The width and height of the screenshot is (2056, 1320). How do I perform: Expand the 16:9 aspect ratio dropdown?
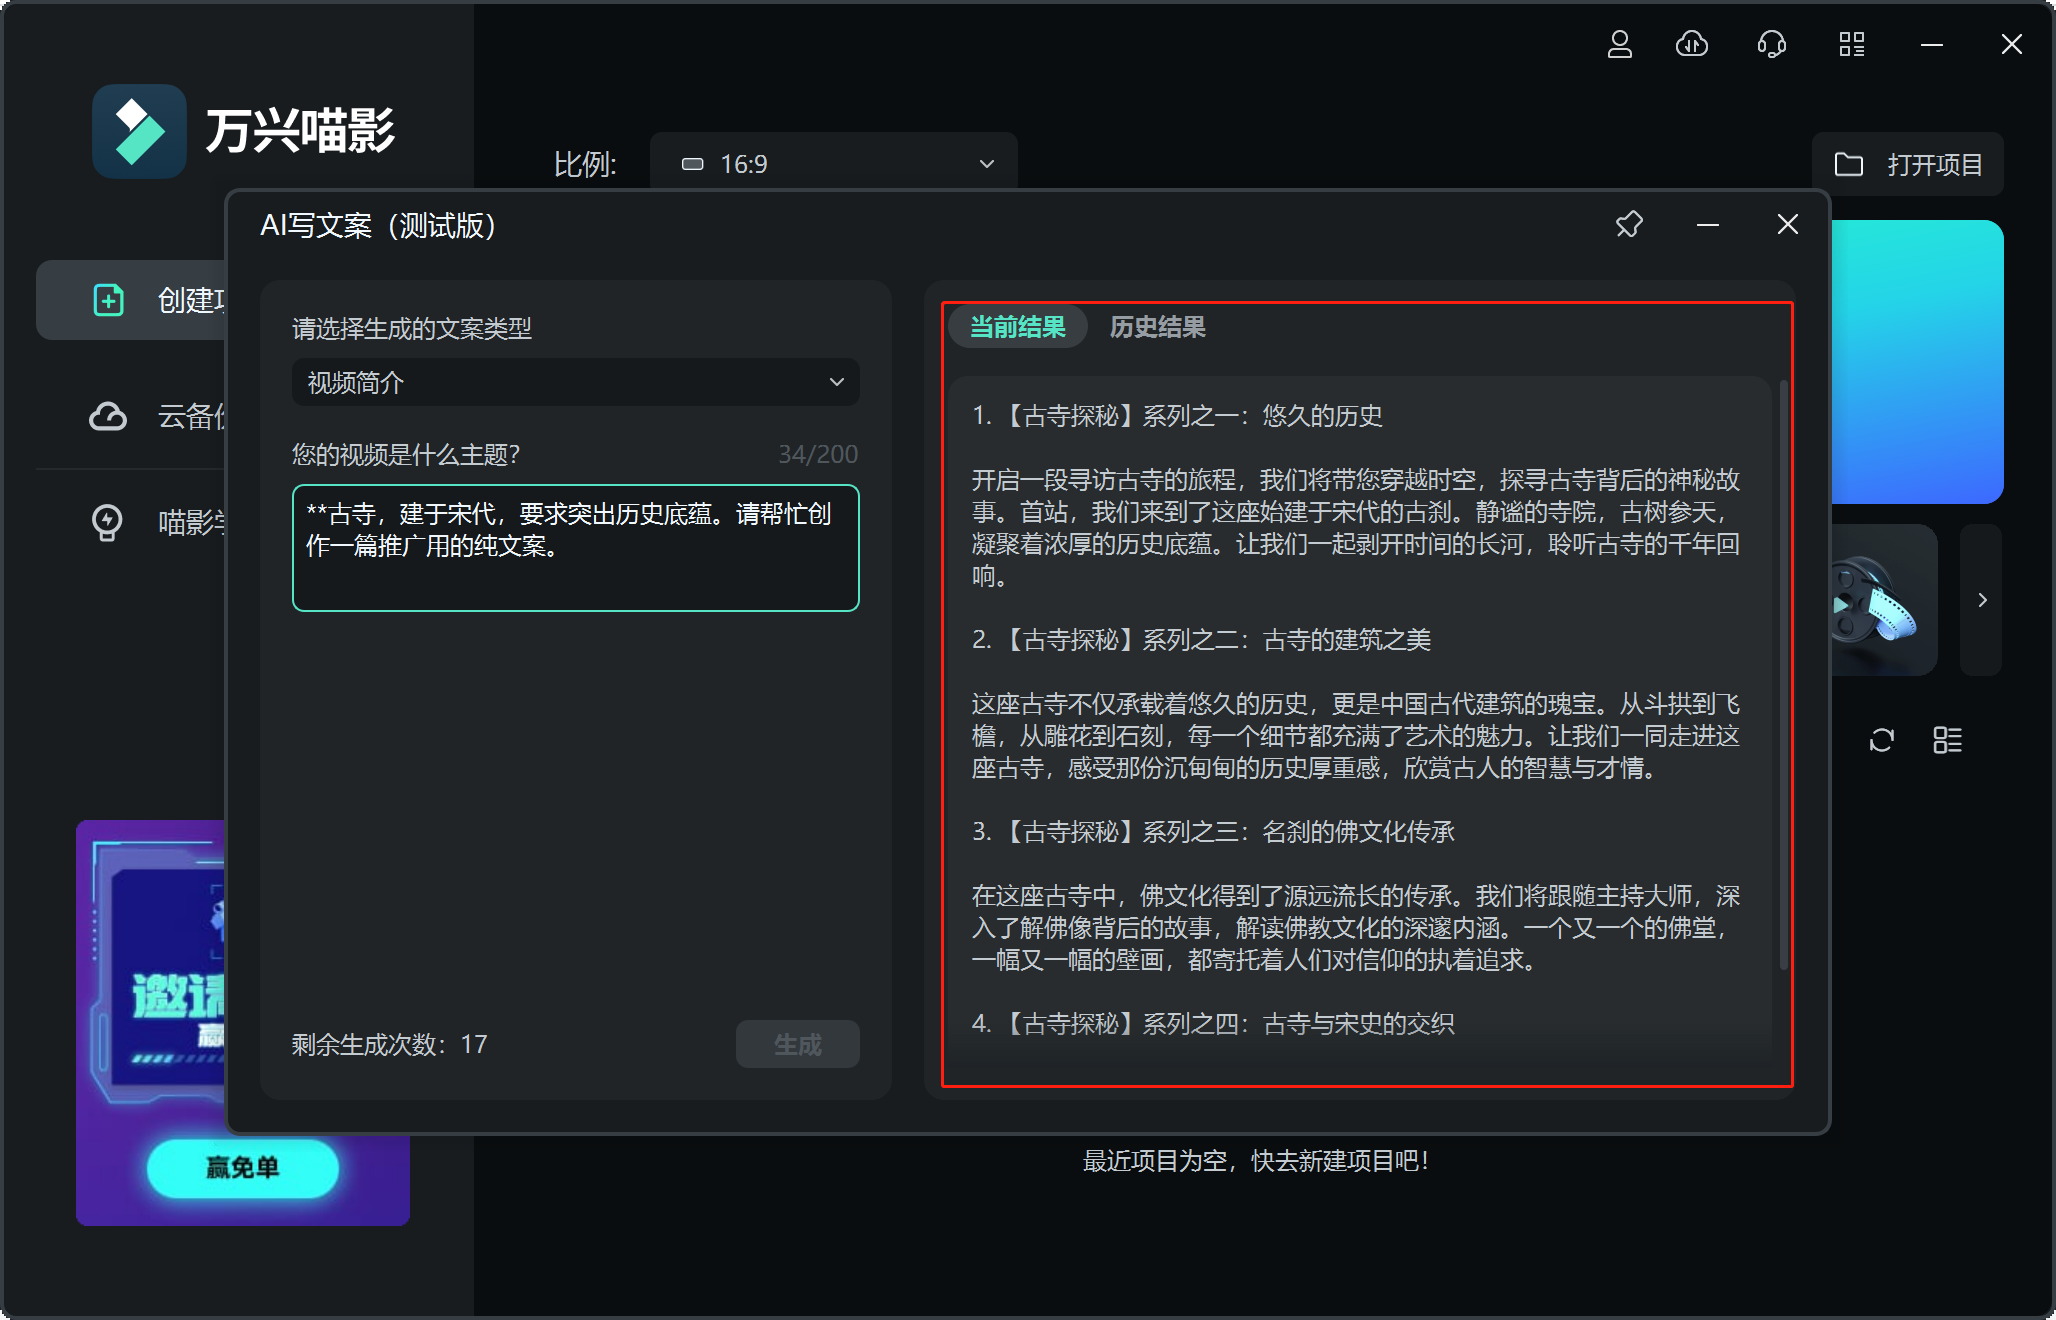click(833, 164)
